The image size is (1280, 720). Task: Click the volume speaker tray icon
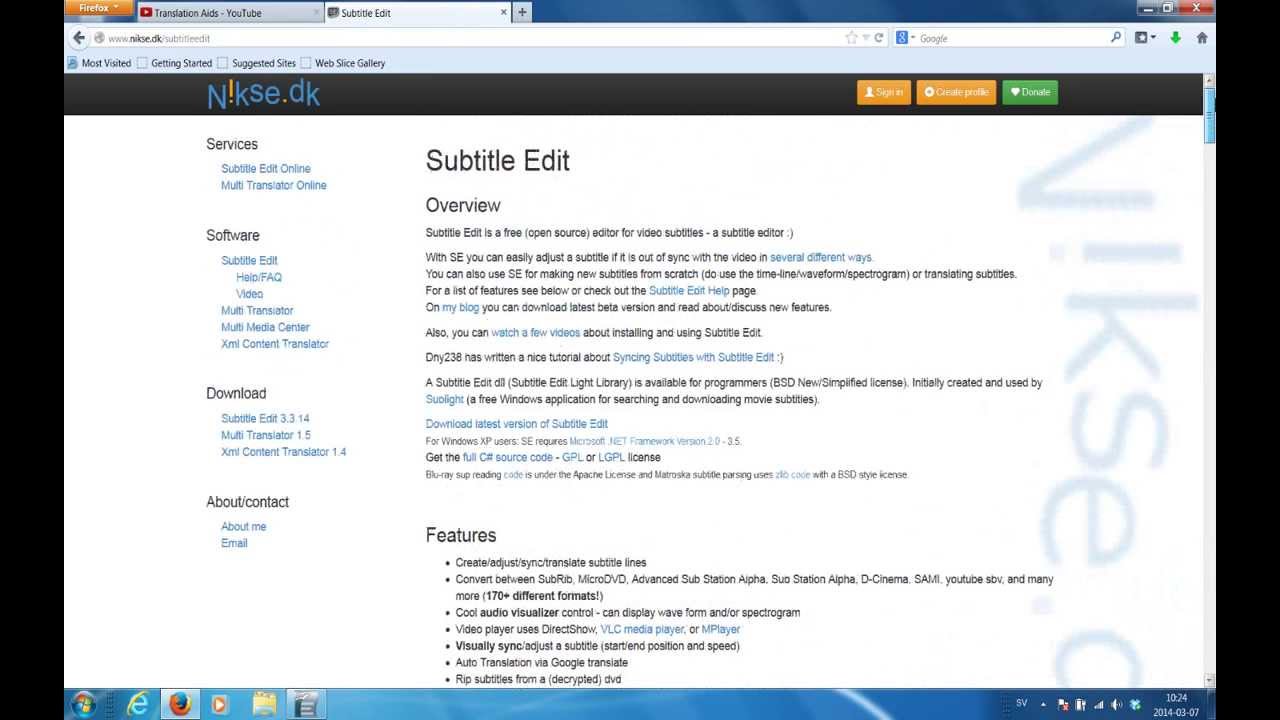pos(1117,705)
